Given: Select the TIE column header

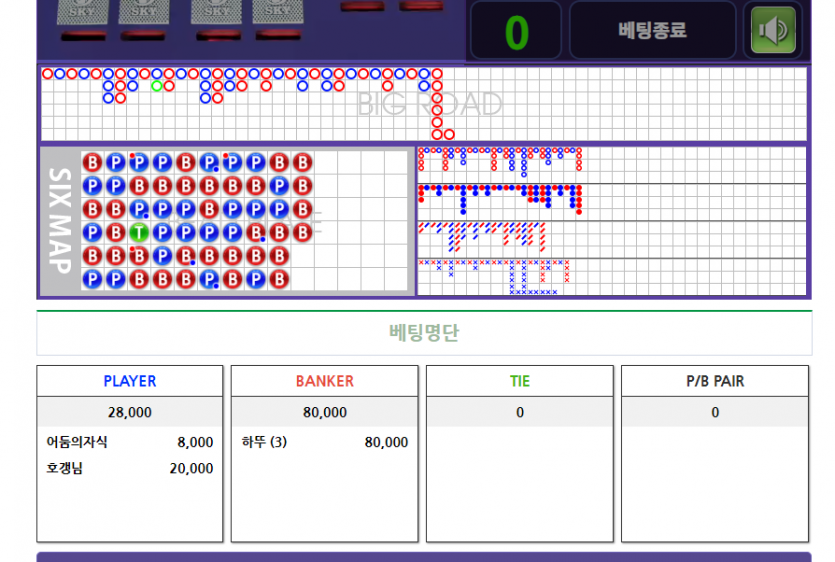Looking at the screenshot, I should (520, 381).
